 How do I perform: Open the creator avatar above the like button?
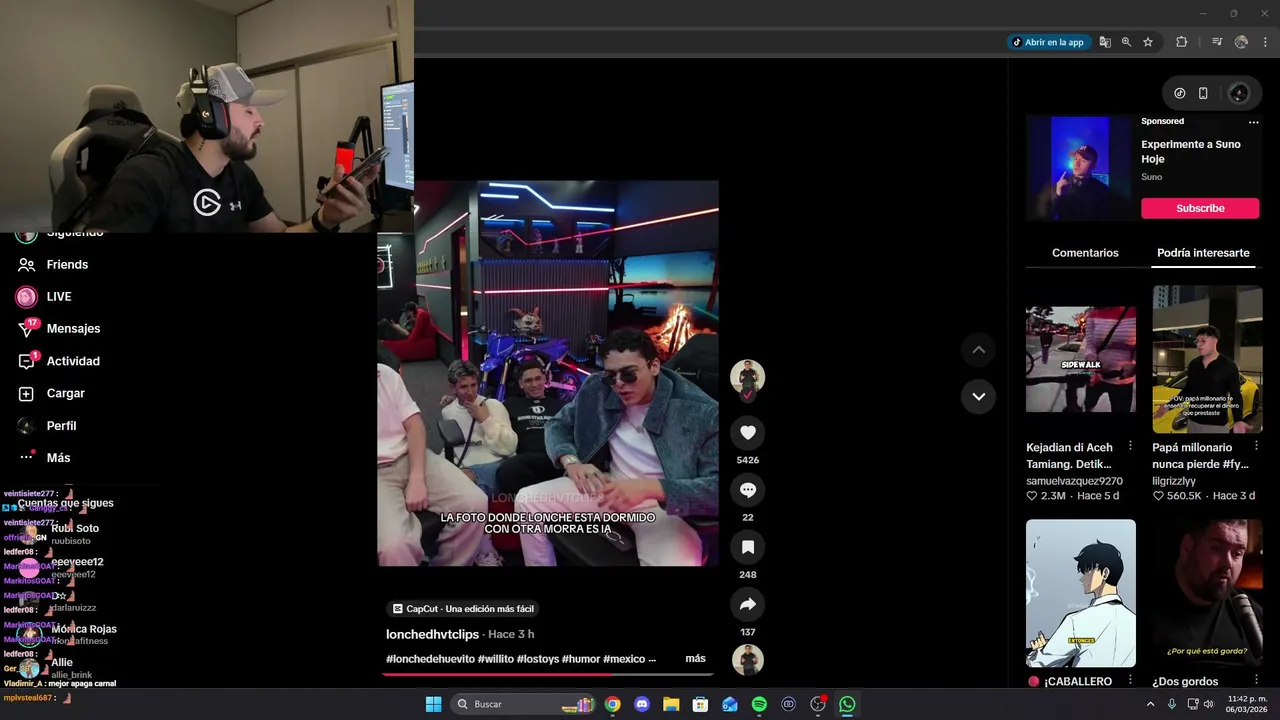(x=747, y=377)
